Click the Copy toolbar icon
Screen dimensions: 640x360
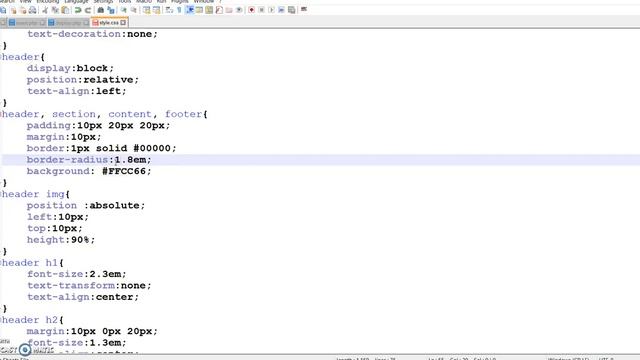pyautogui.click(x=55, y=10)
